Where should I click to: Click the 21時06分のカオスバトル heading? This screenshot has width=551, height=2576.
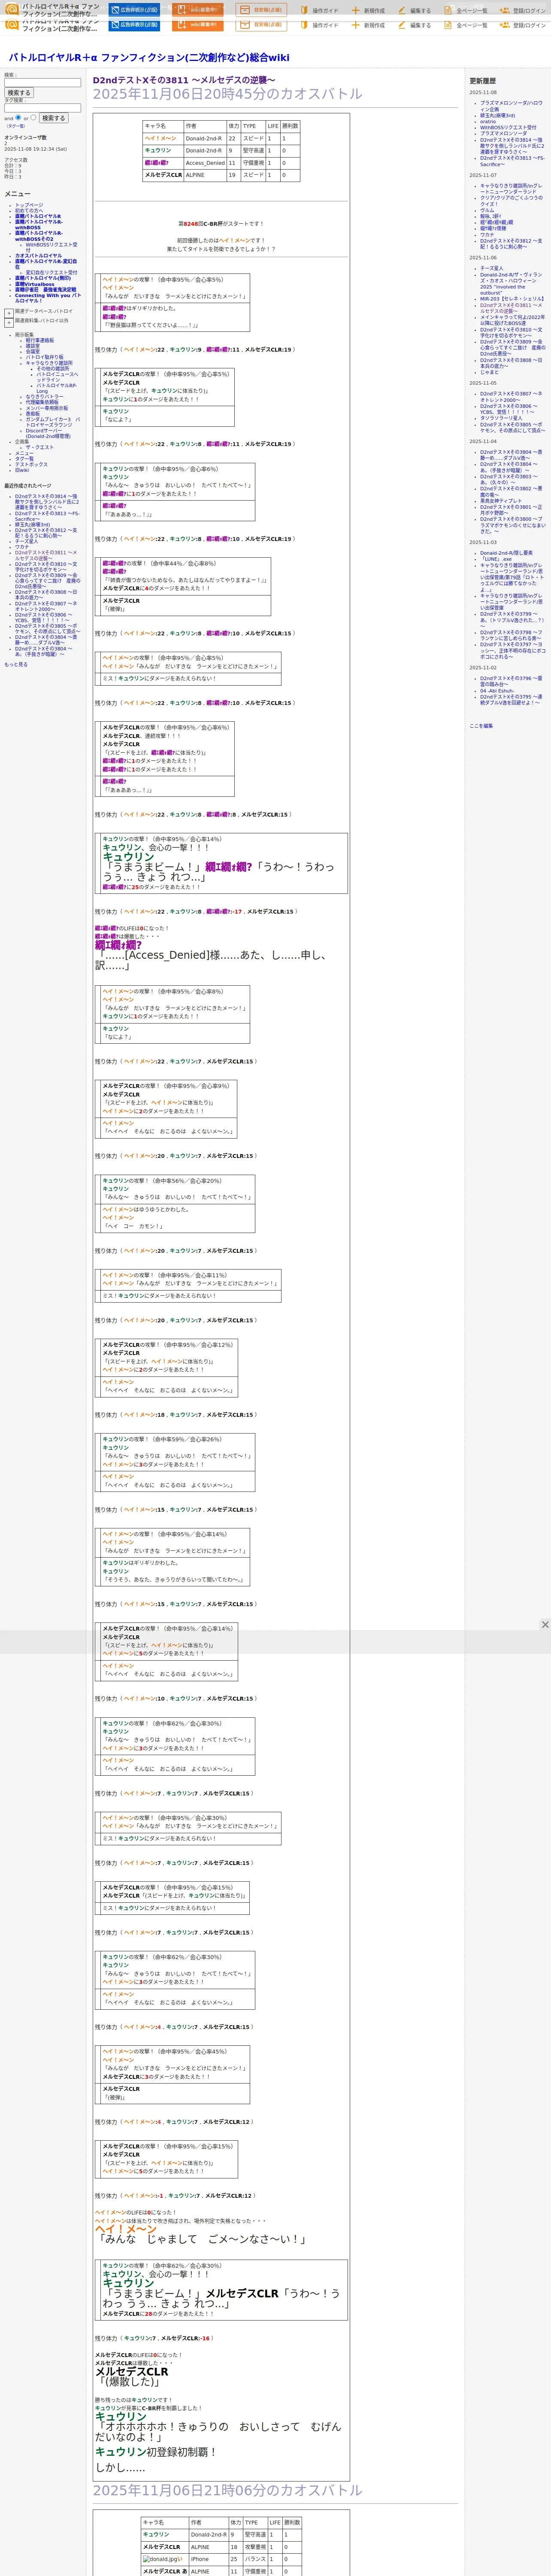pos(228,2490)
